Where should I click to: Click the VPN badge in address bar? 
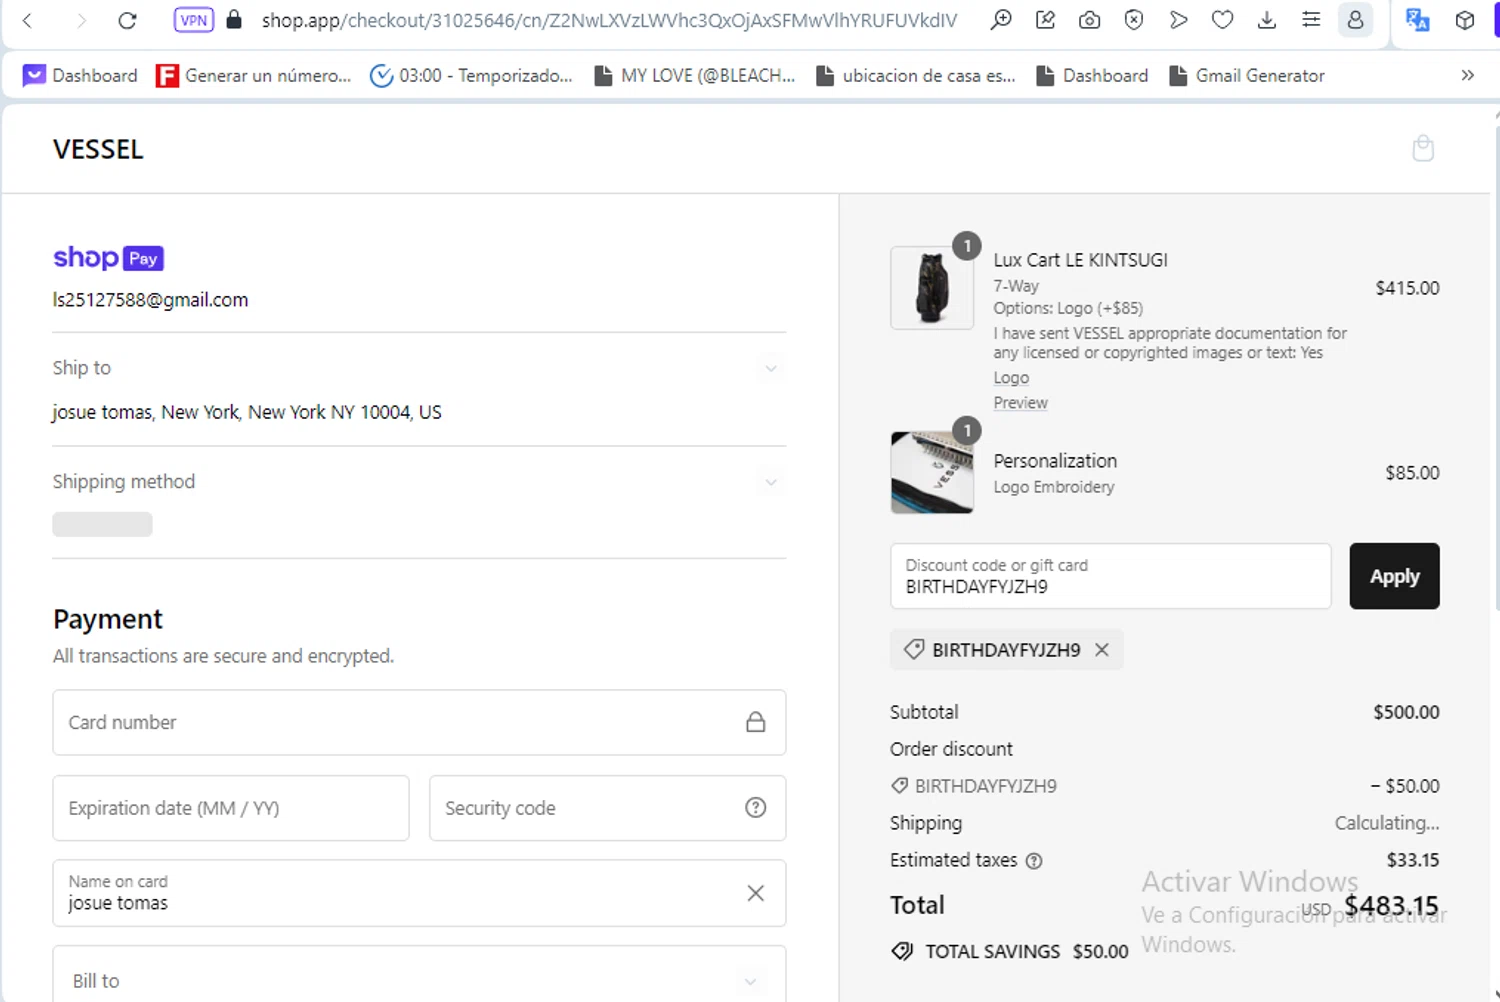(193, 20)
